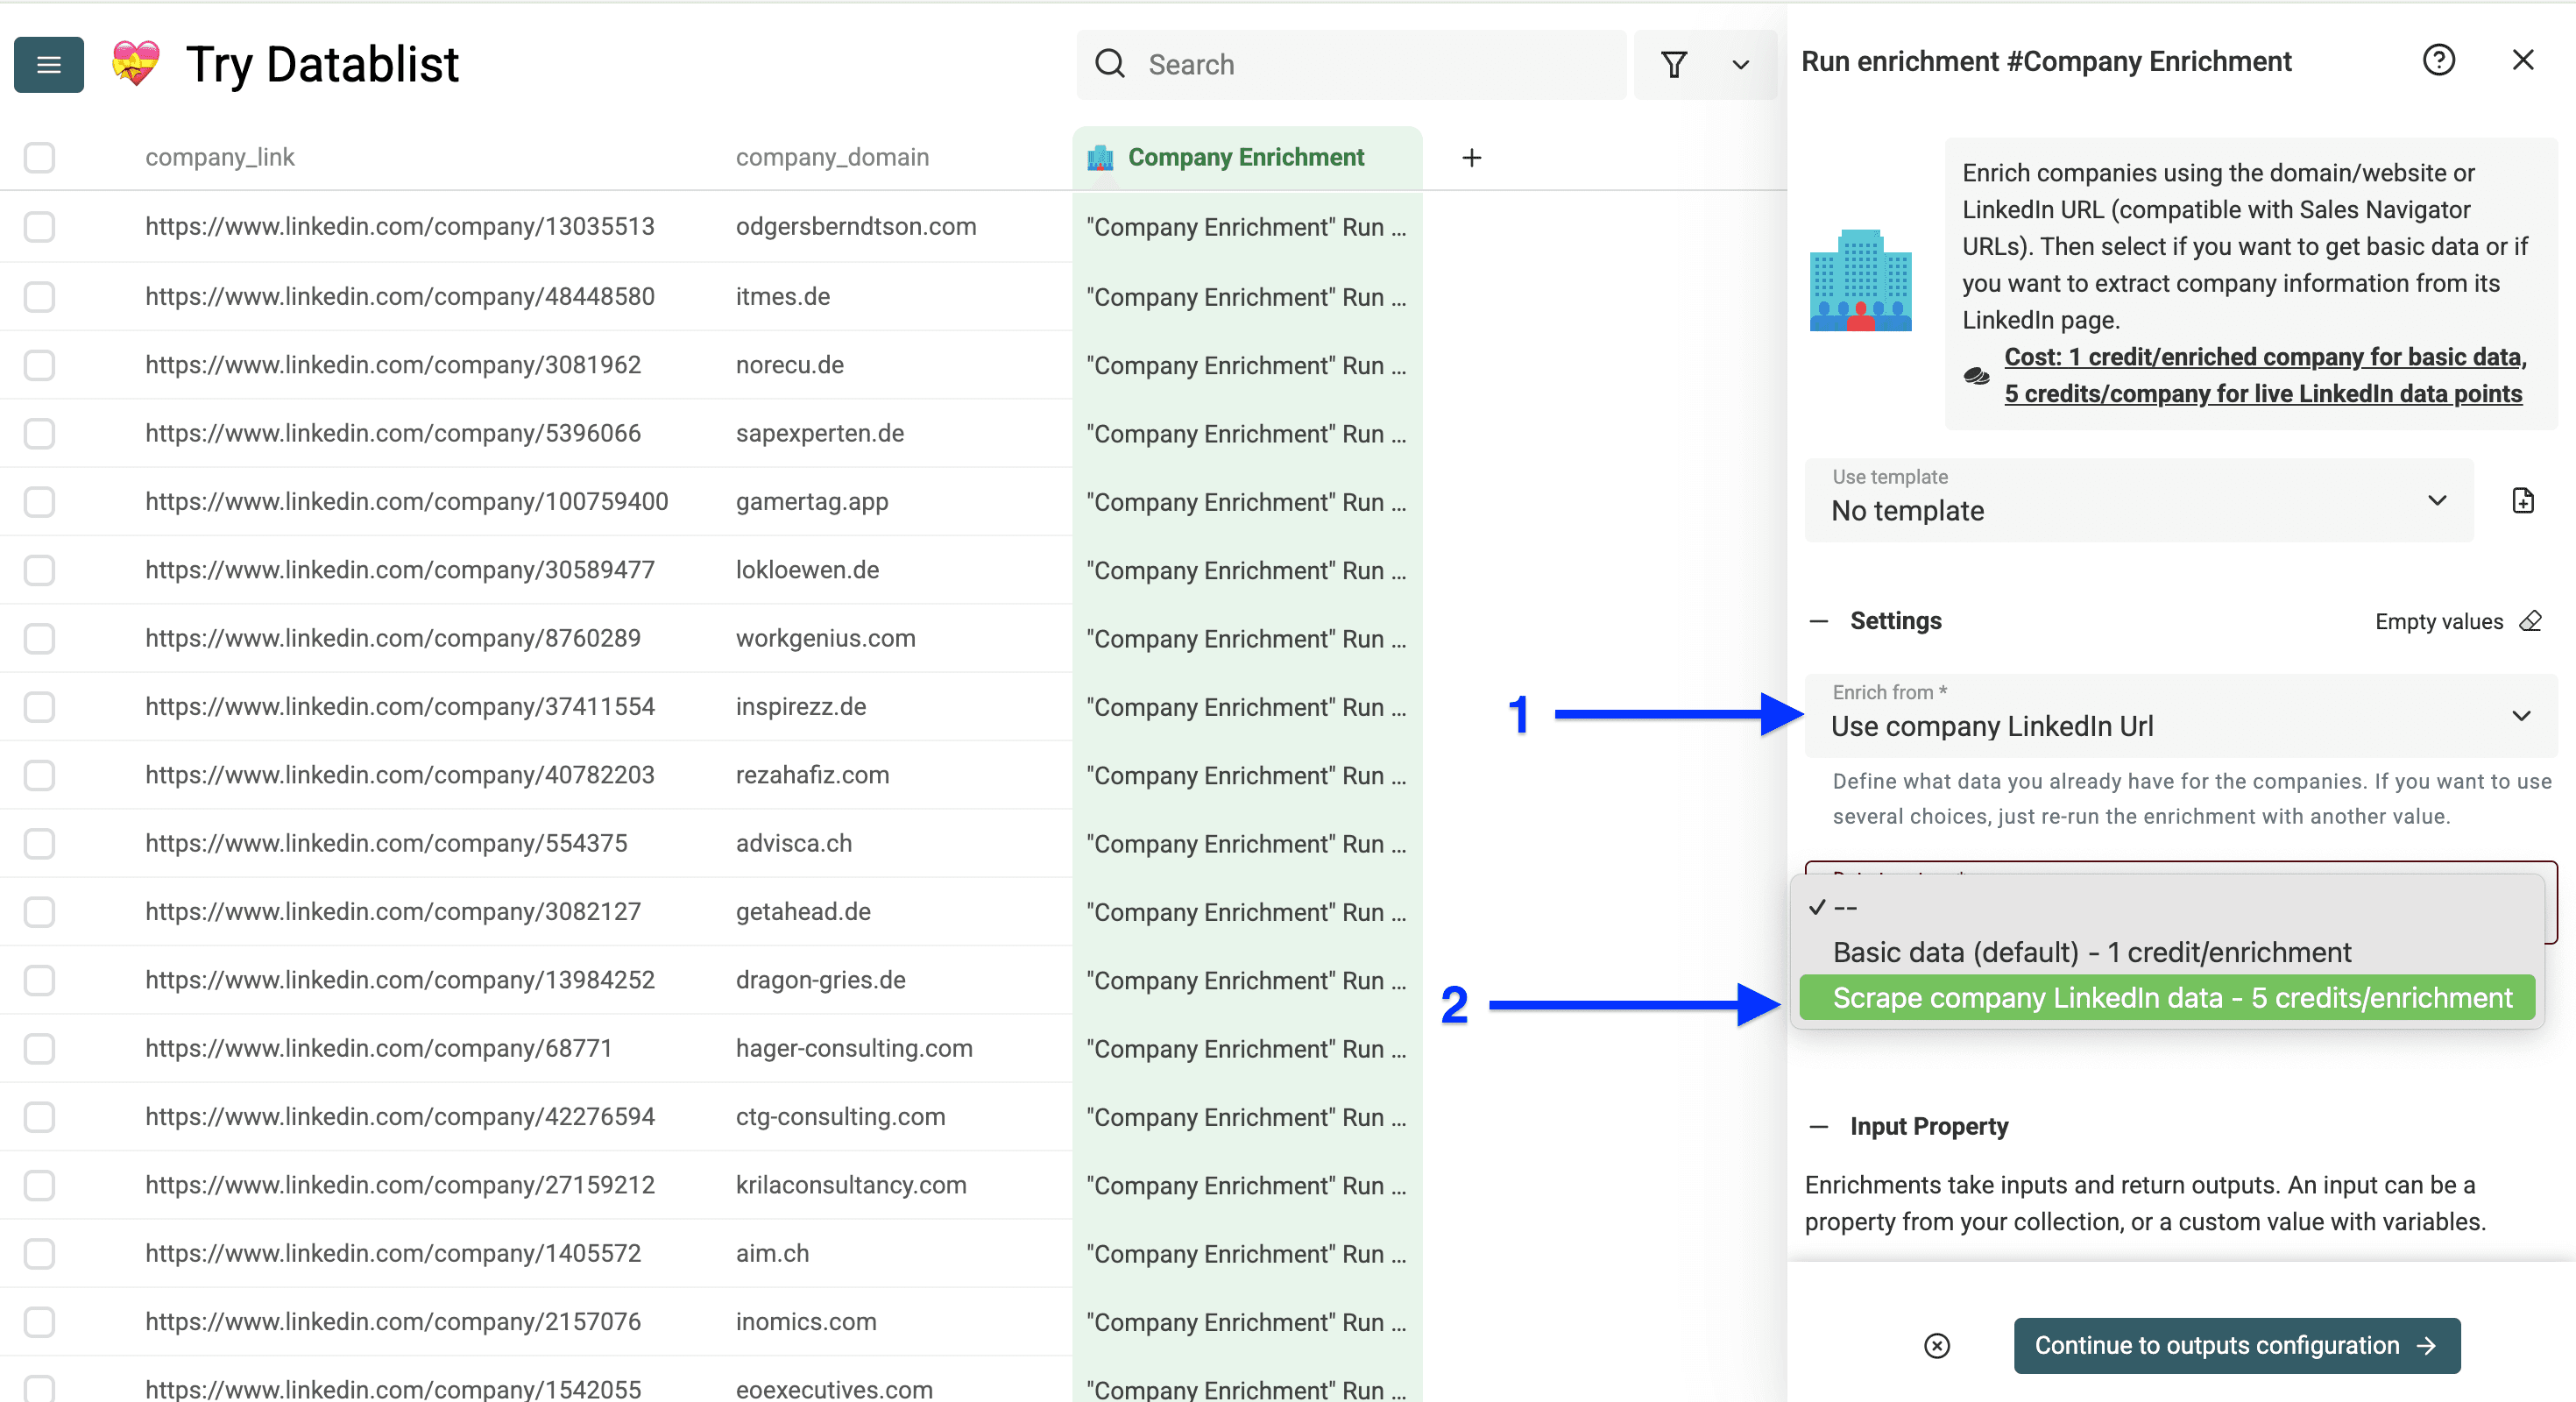This screenshot has width=2576, height=1402.
Task: Open the hamburger navigation menu
Action: (x=48, y=64)
